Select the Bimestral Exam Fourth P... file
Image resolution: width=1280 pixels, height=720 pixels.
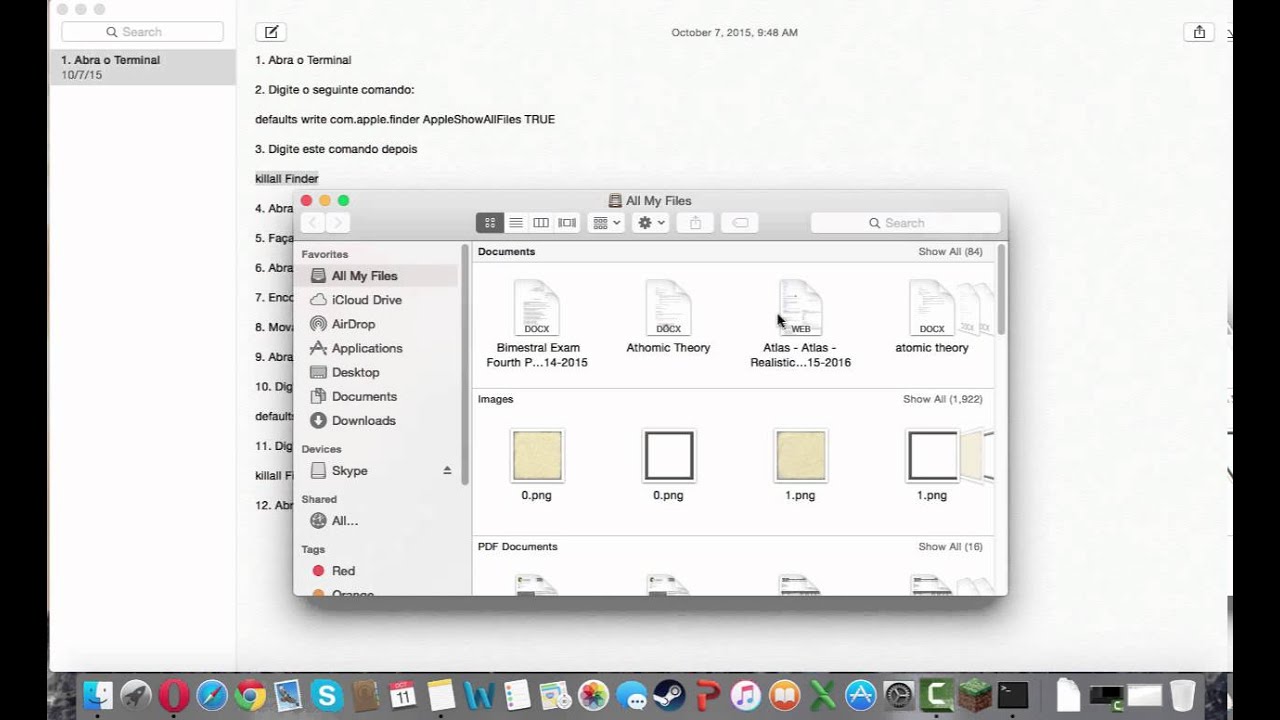[537, 325]
